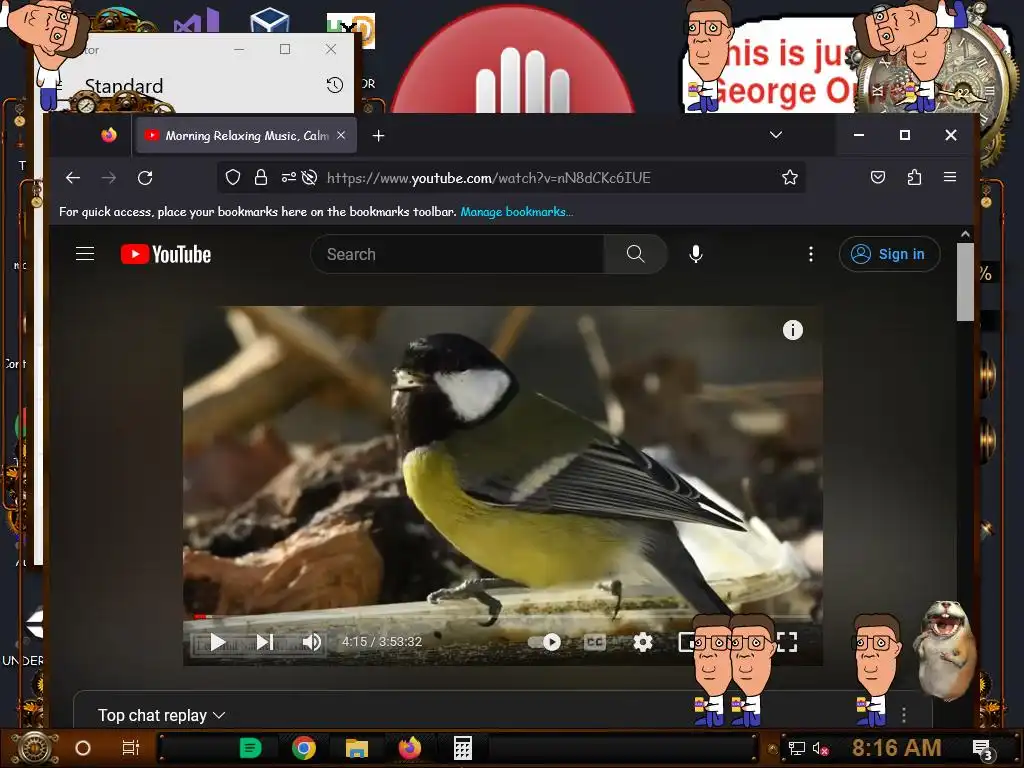Click the YouTube URL address bar
This screenshot has height=768, width=1024.
coord(488,178)
